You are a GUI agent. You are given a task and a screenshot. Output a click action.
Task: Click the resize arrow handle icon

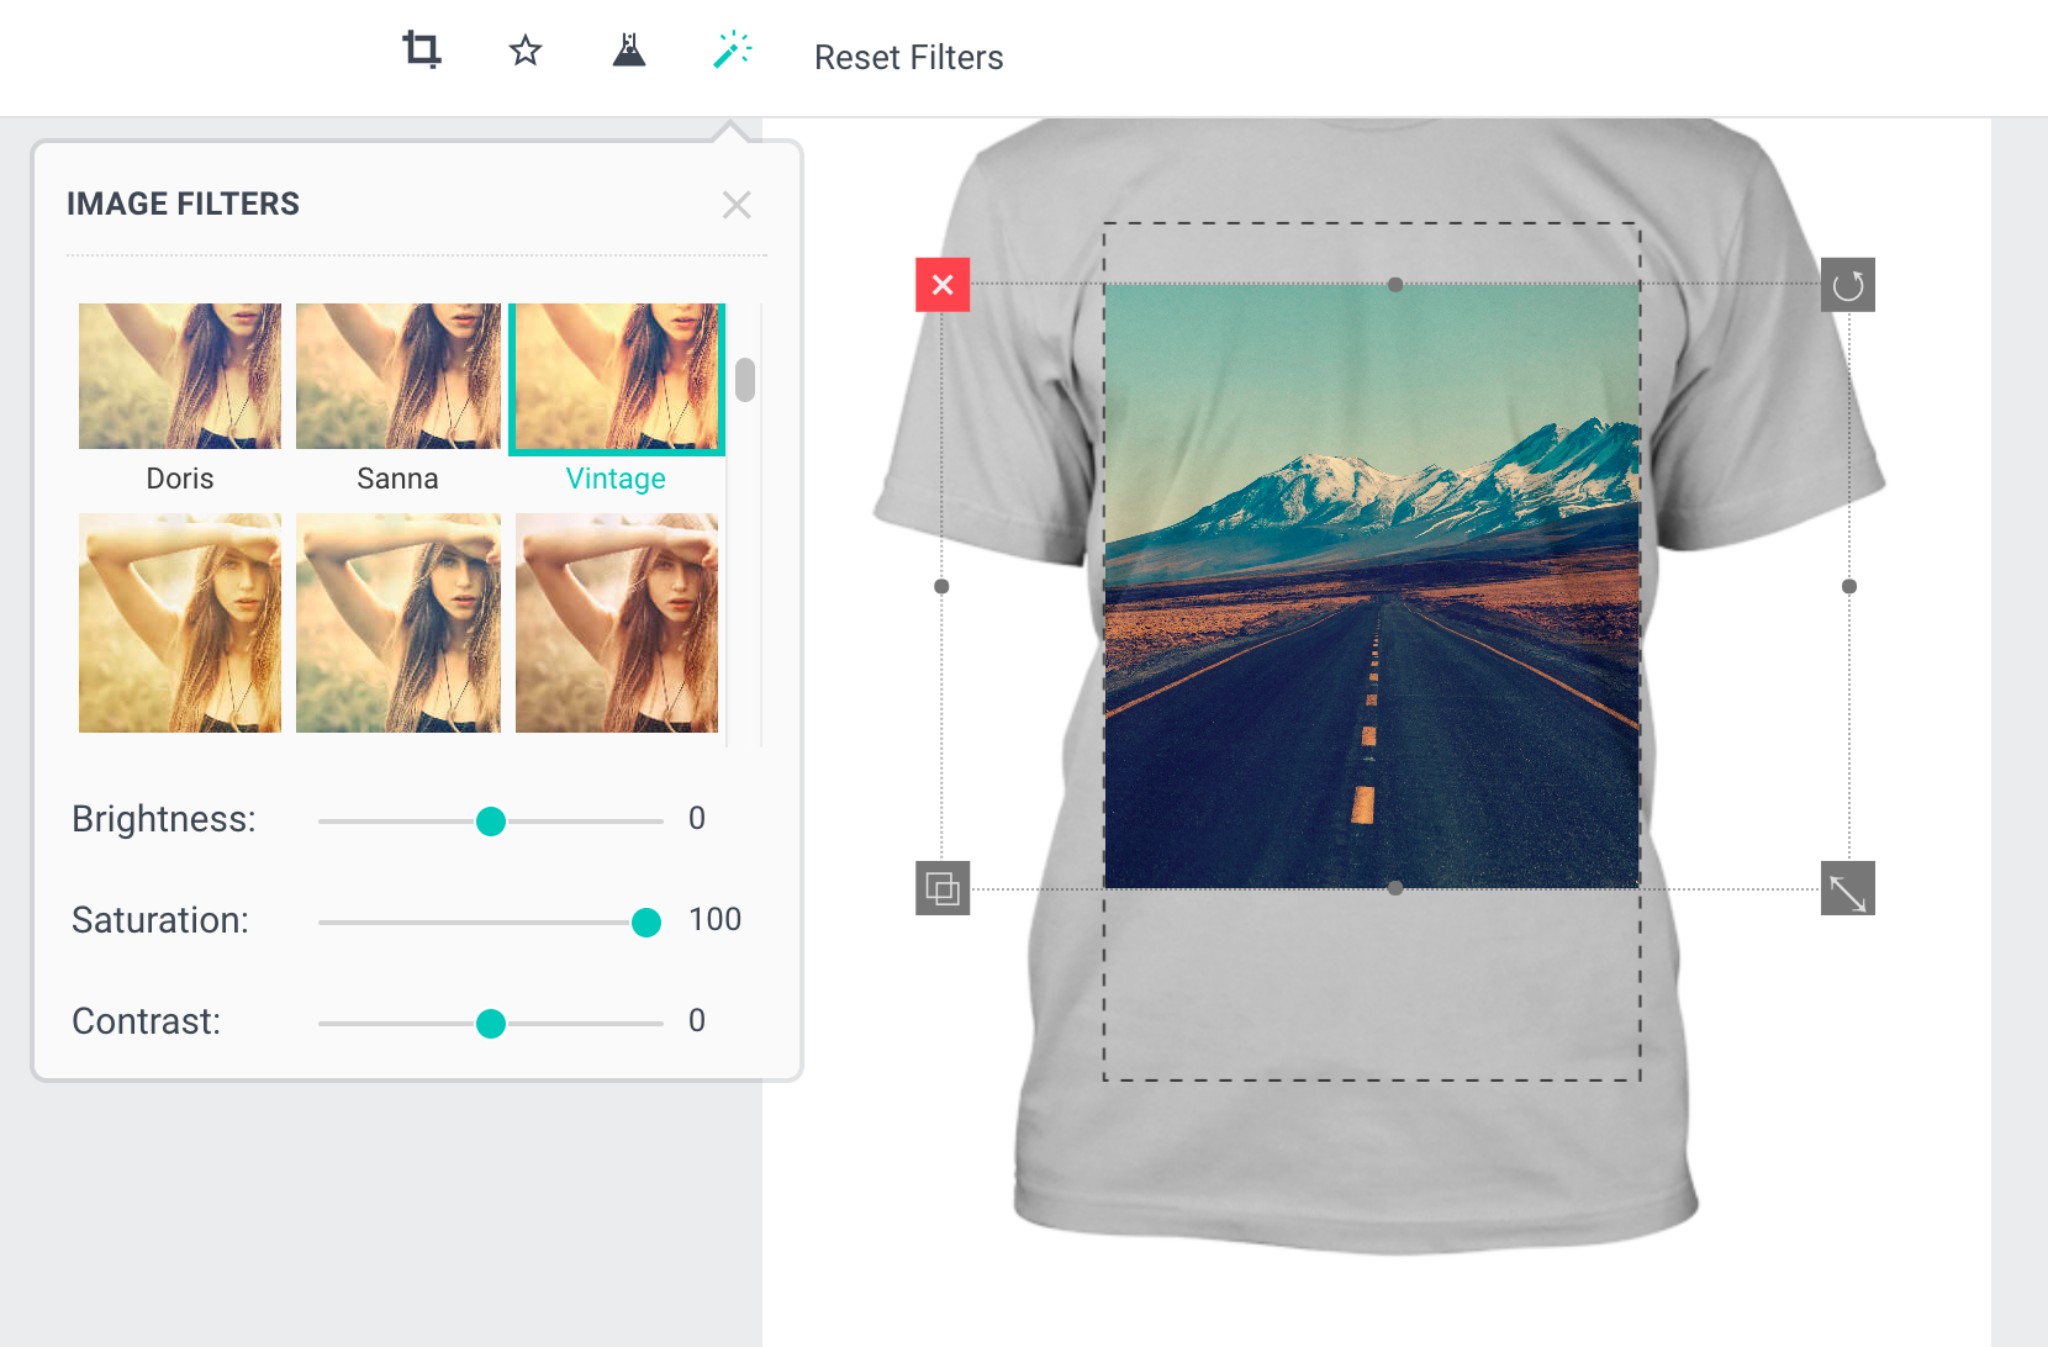click(1847, 888)
